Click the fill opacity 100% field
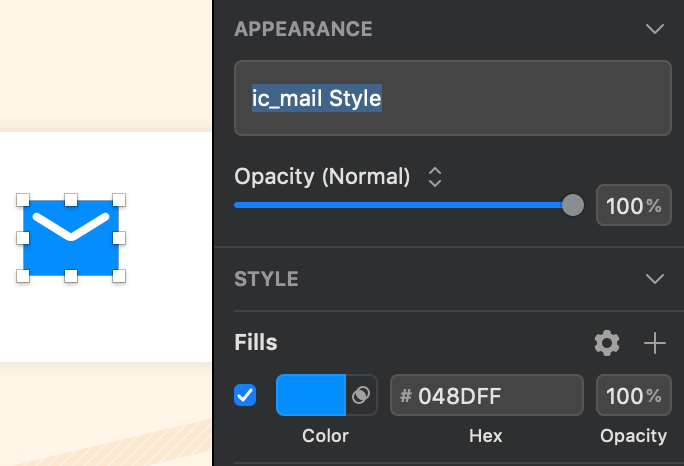This screenshot has width=684, height=466. click(x=633, y=395)
